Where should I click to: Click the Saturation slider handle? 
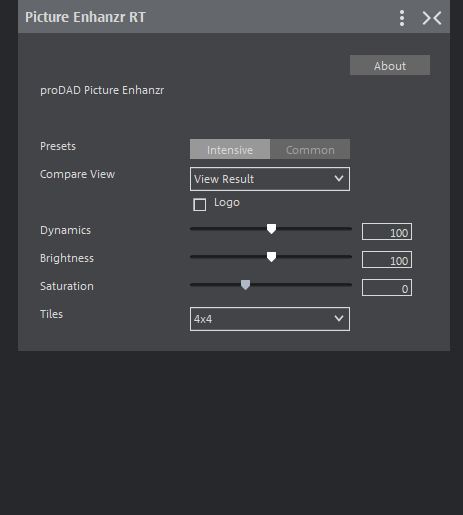pos(245,285)
